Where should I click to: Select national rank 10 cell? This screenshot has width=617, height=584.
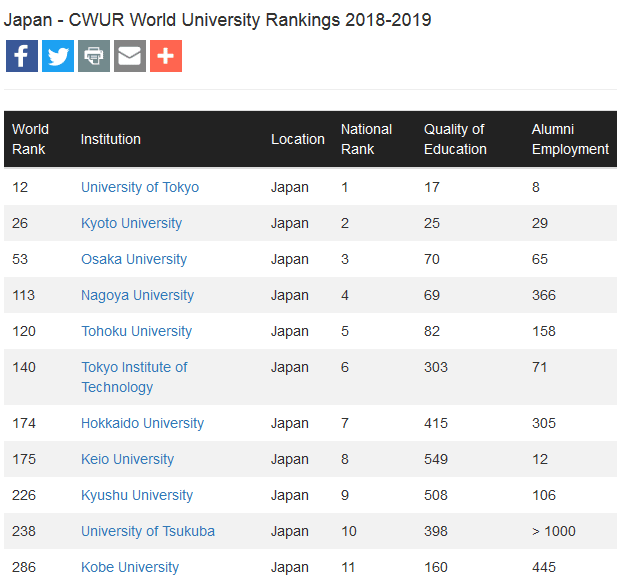coord(349,531)
